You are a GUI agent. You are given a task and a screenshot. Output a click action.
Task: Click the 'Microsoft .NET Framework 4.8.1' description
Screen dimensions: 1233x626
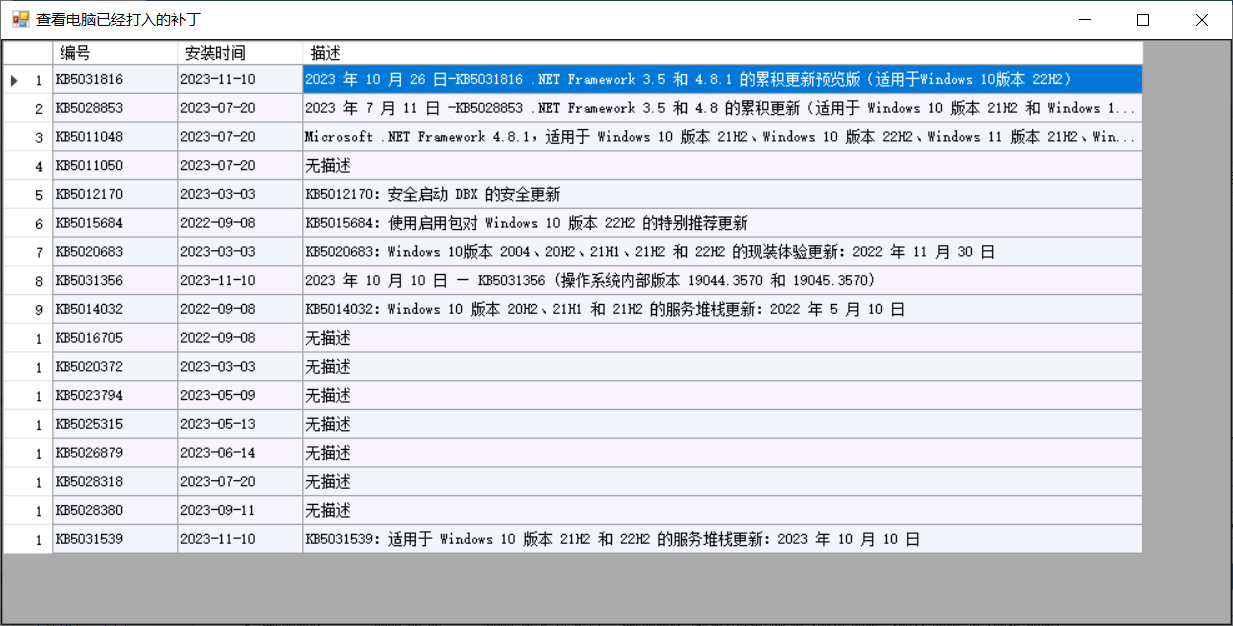coord(722,137)
